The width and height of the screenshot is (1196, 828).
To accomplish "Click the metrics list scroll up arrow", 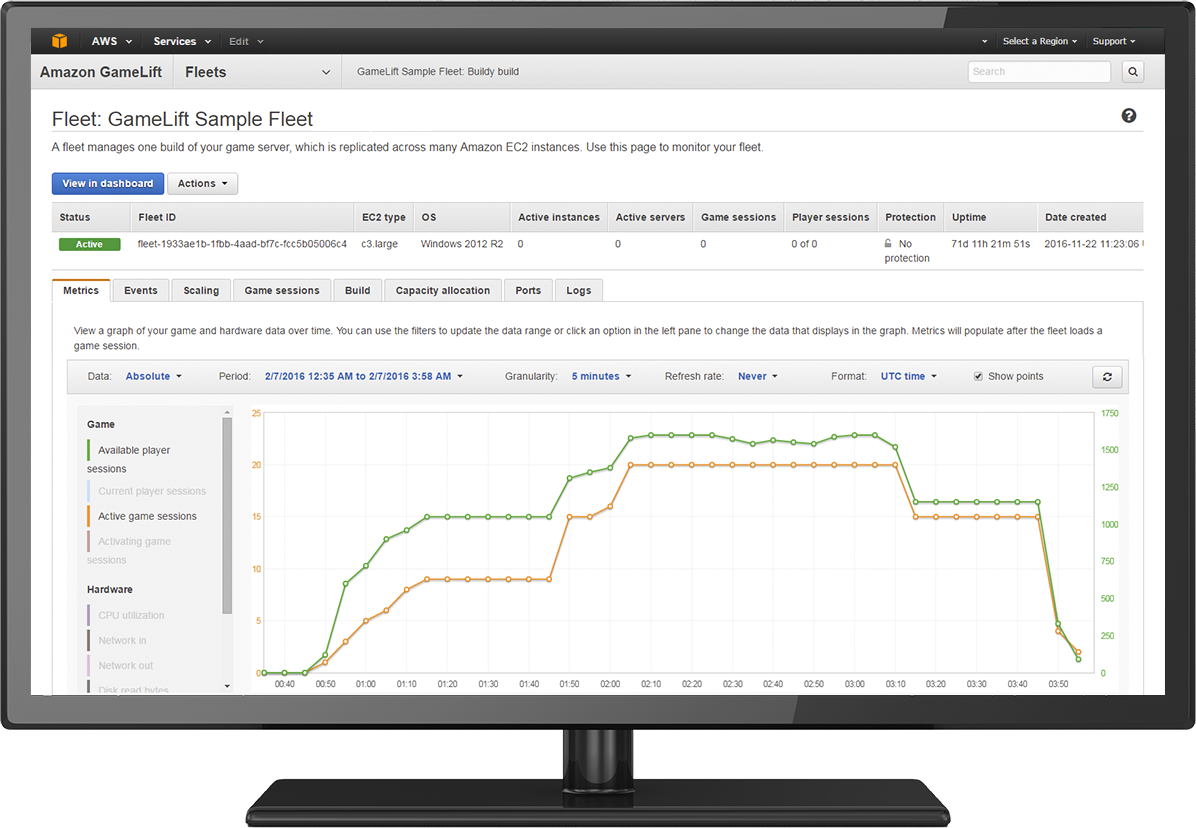I will click(227, 412).
